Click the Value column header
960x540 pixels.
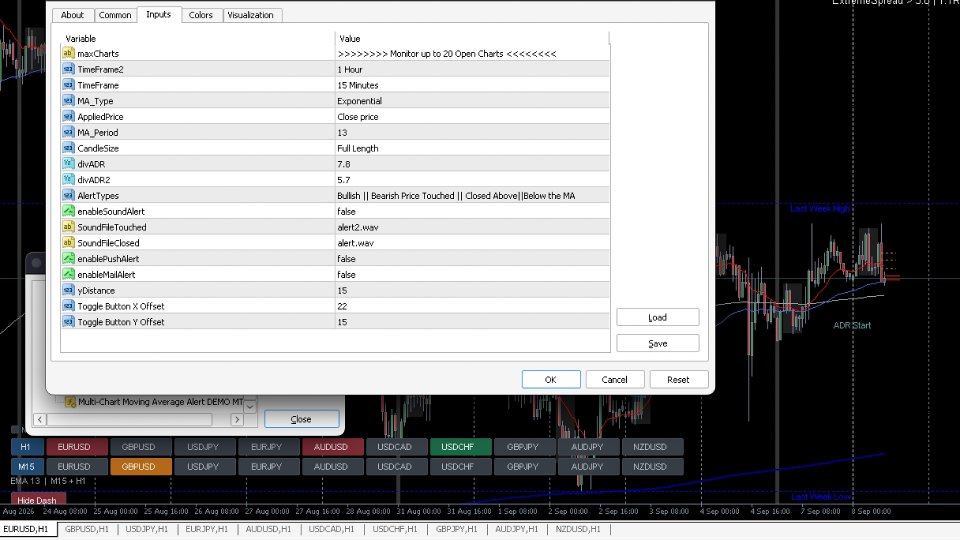click(x=472, y=39)
